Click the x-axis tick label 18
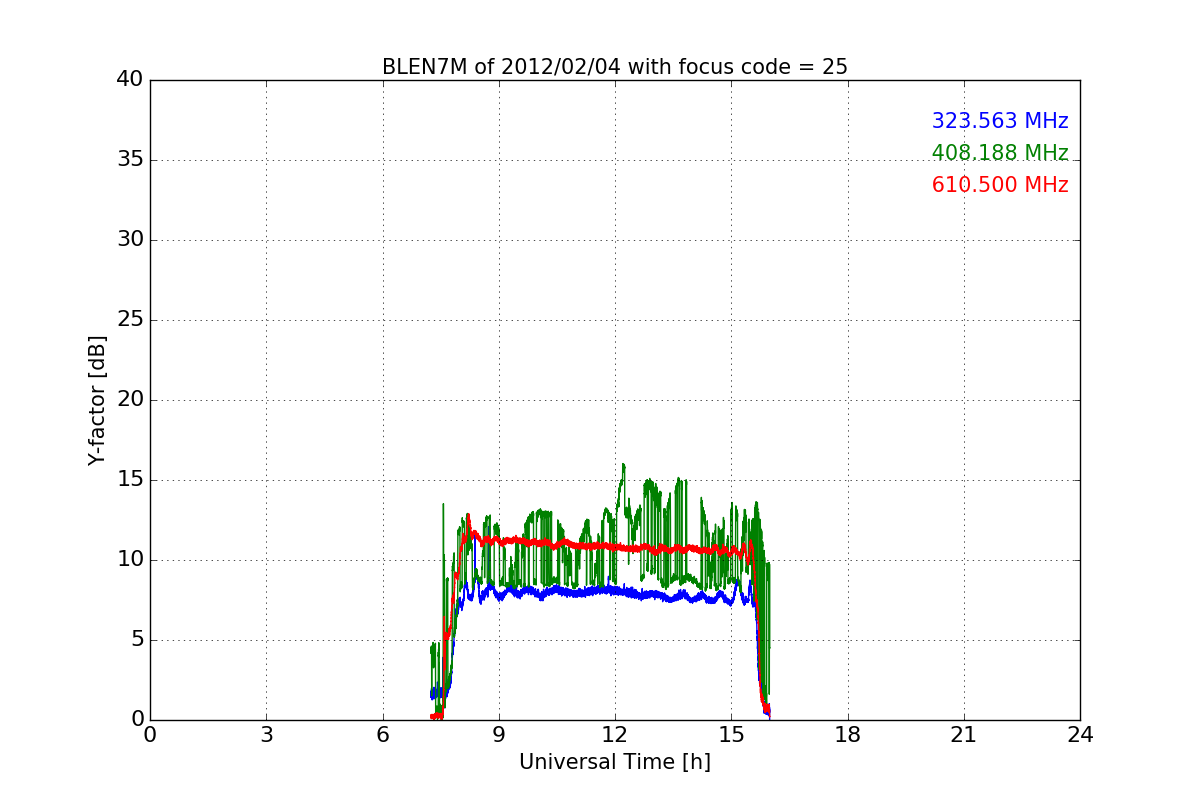This screenshot has height=800, width=1200. click(848, 735)
